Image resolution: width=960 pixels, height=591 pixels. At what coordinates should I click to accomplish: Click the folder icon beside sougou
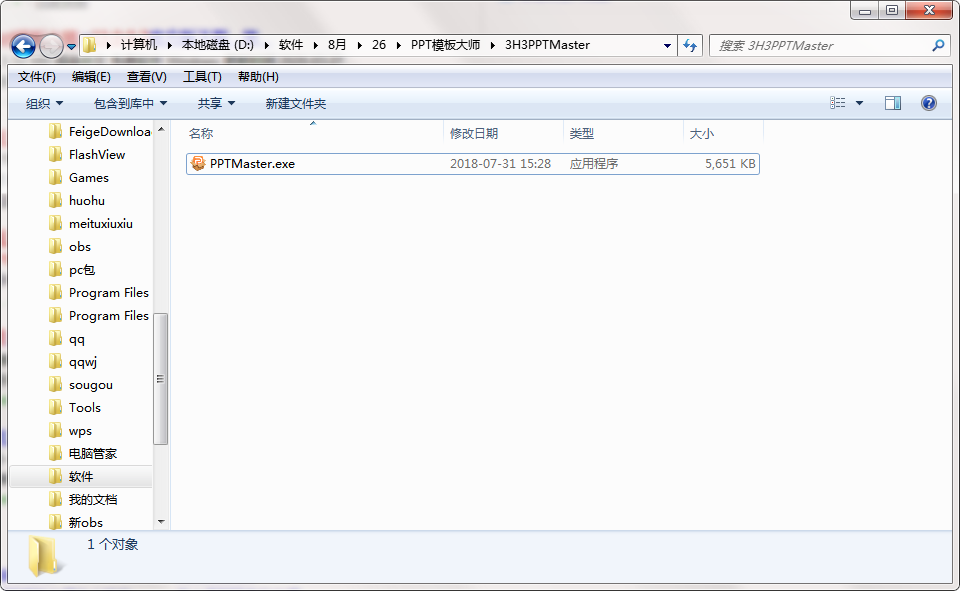point(55,385)
